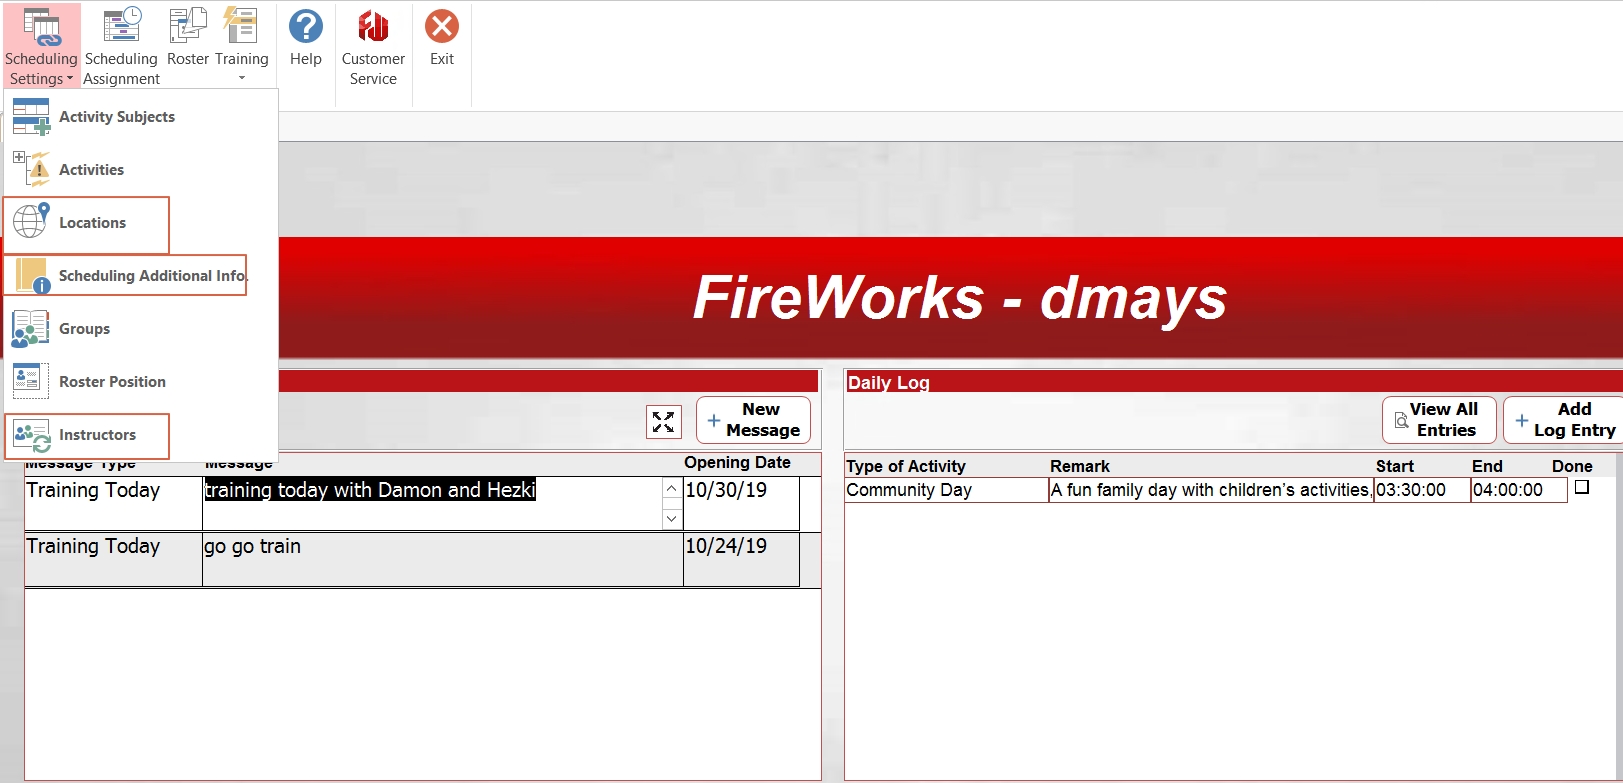Image resolution: width=1623 pixels, height=783 pixels.
Task: Expand the Scheduling Settings dropdown arrow
Action: point(70,79)
